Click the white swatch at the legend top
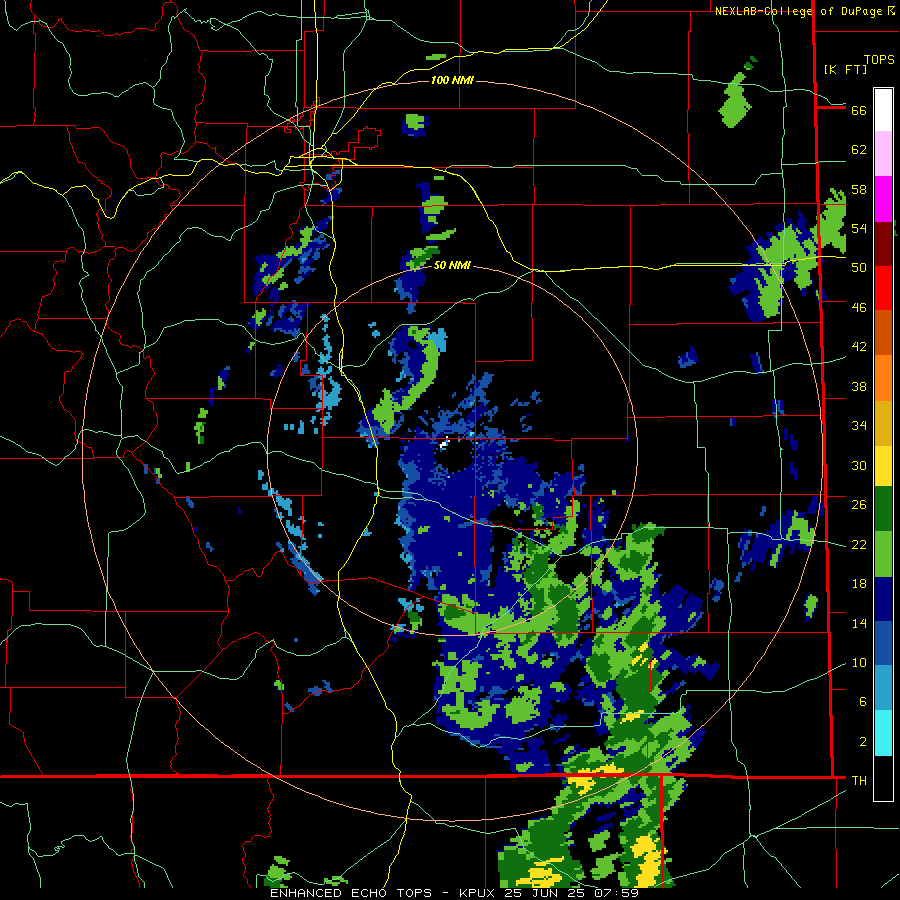 coord(883,110)
